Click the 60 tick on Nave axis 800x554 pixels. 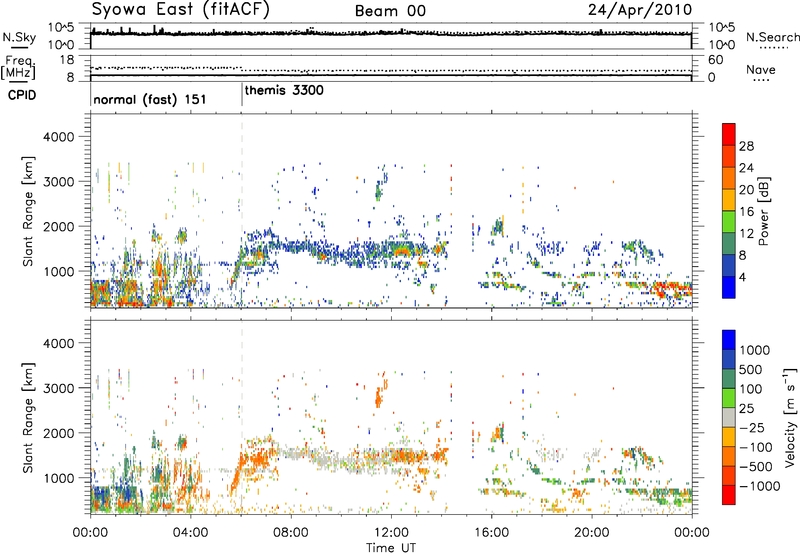tap(715, 60)
